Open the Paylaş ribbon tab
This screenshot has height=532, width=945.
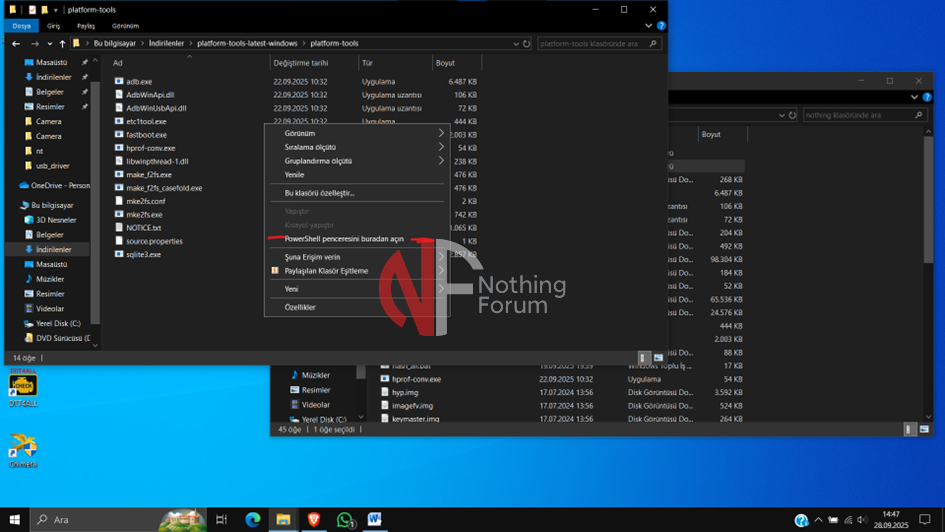click(84, 26)
